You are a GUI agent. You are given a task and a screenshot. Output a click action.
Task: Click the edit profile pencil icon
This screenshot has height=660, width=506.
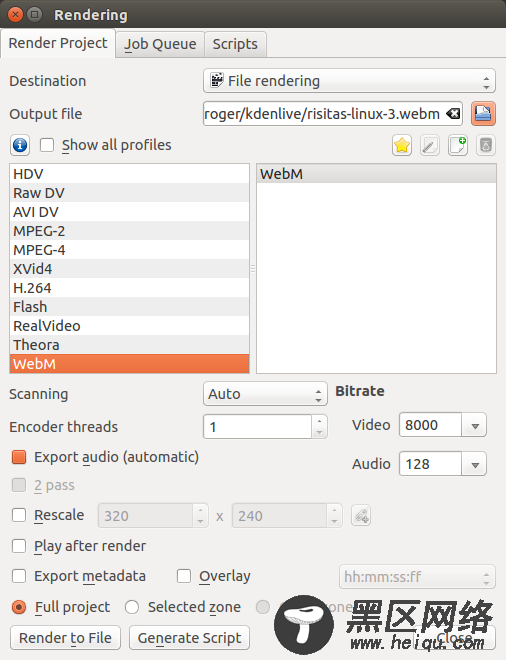[x=430, y=146]
